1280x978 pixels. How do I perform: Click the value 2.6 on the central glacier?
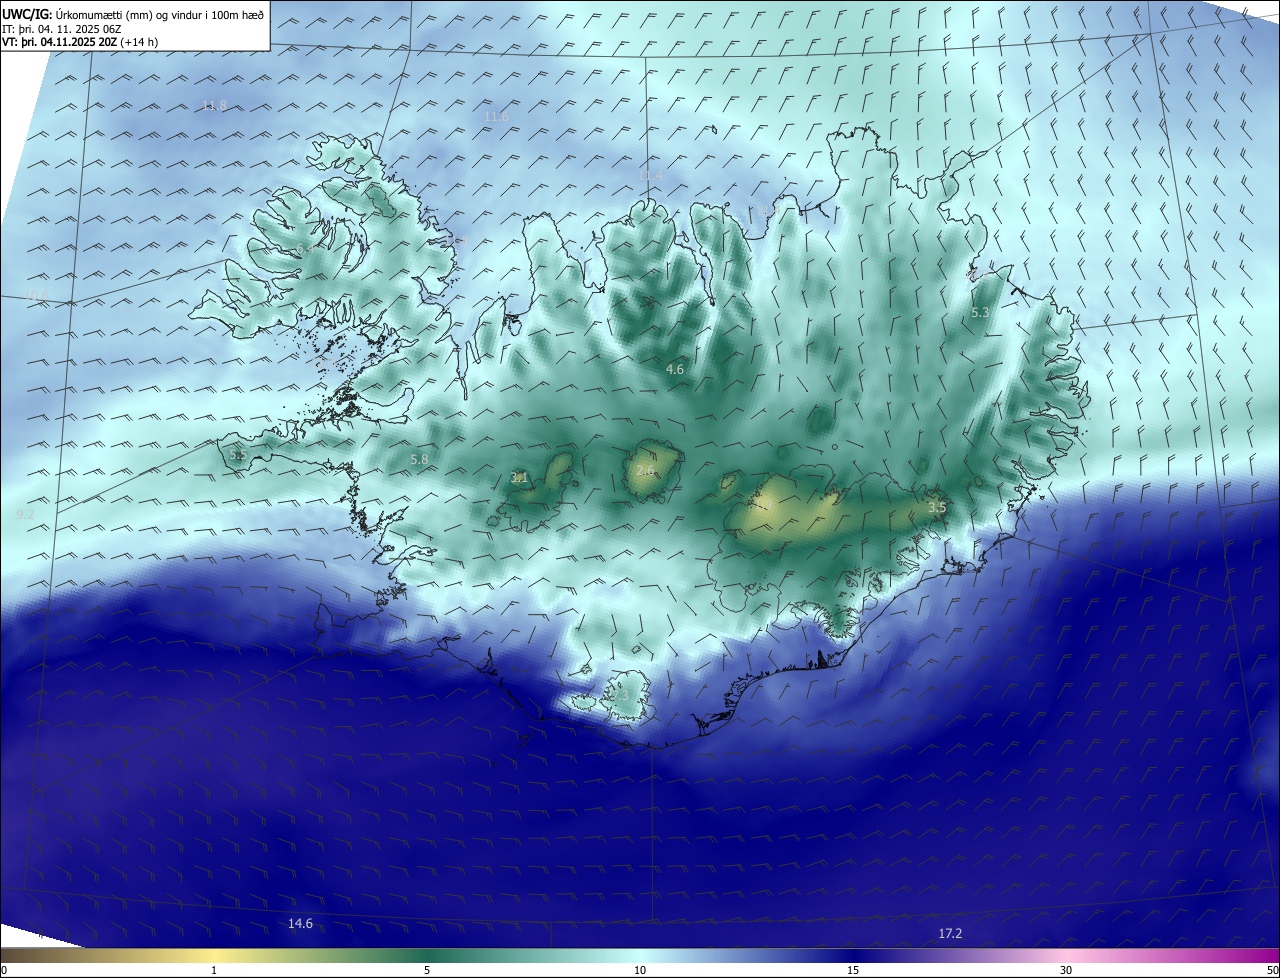coord(645,470)
